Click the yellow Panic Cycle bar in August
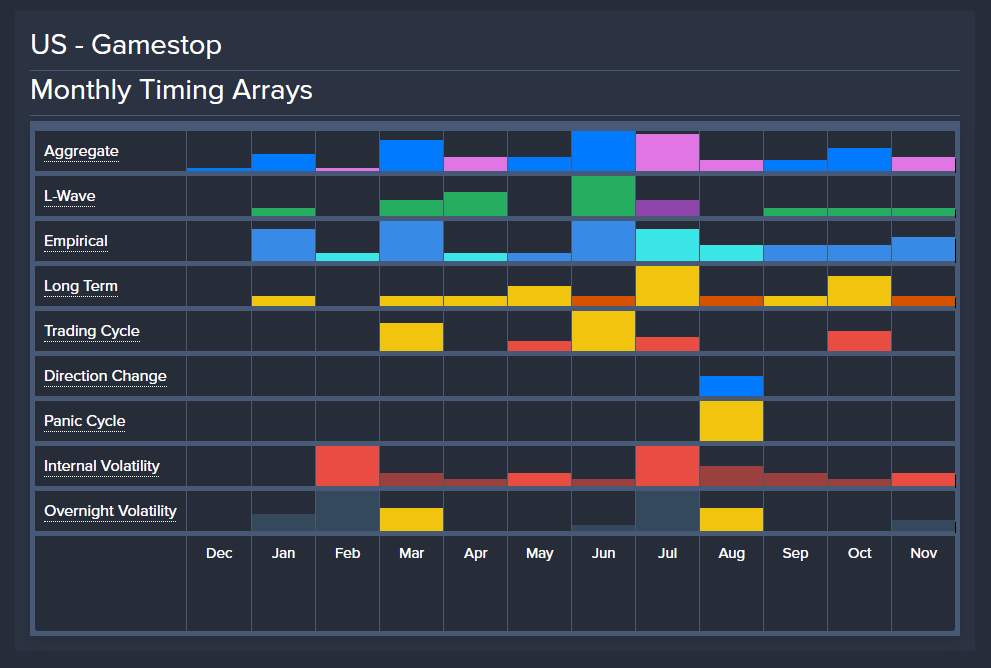 click(731, 421)
